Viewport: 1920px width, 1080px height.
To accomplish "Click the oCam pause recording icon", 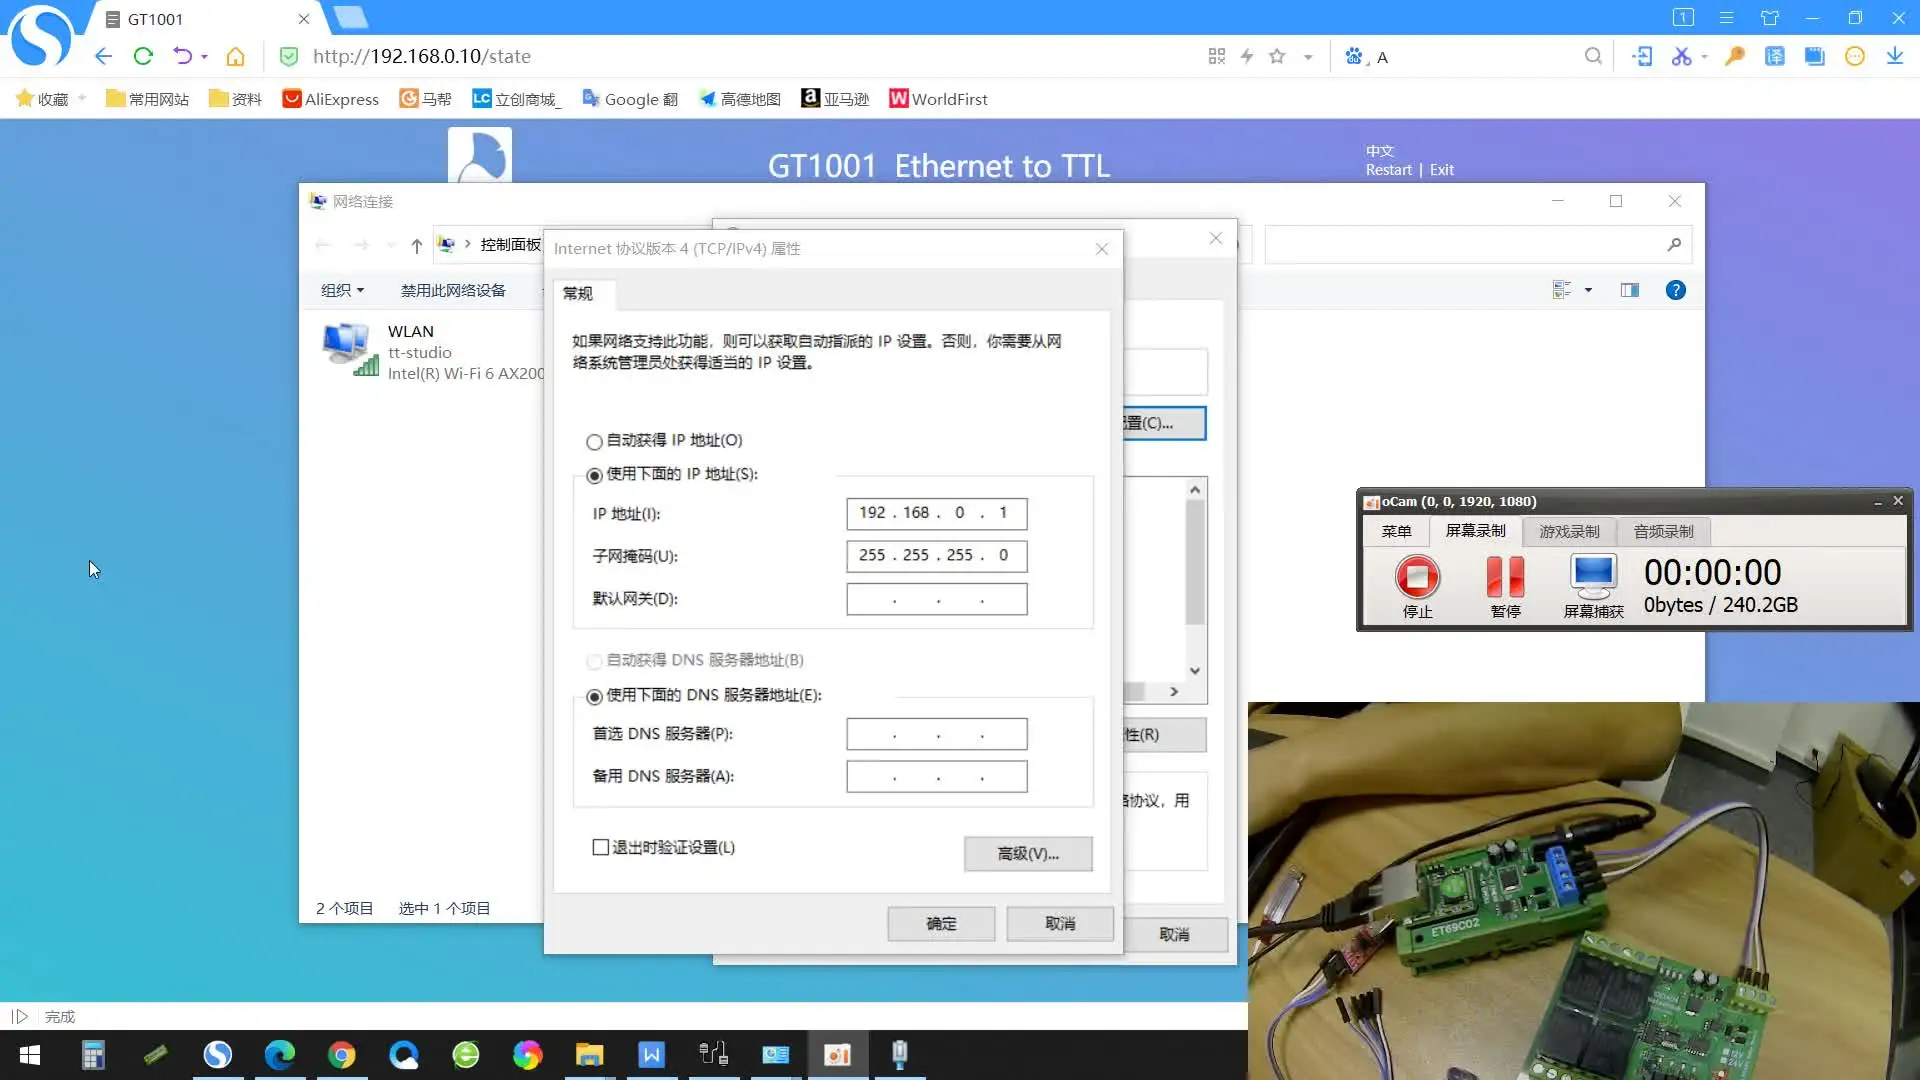I will [x=1505, y=577].
